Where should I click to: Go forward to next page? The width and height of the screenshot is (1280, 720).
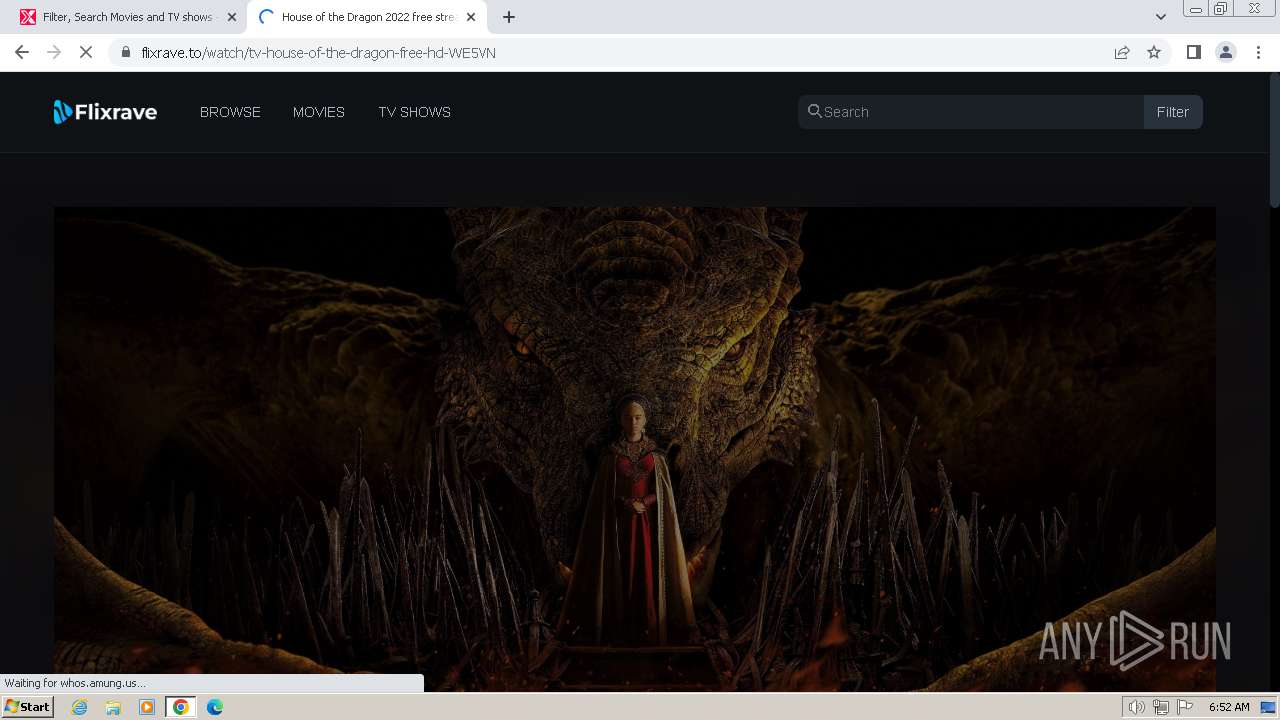pos(54,52)
